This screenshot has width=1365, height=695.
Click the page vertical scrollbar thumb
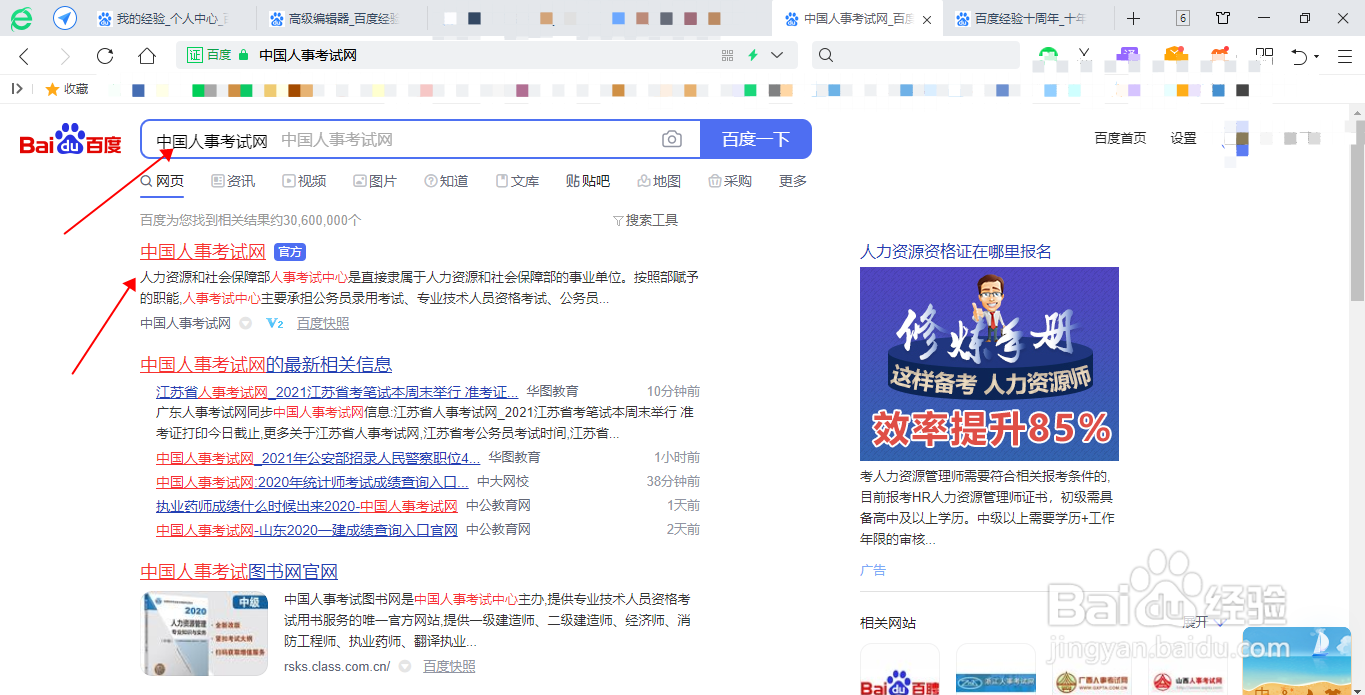[x=1357, y=208]
